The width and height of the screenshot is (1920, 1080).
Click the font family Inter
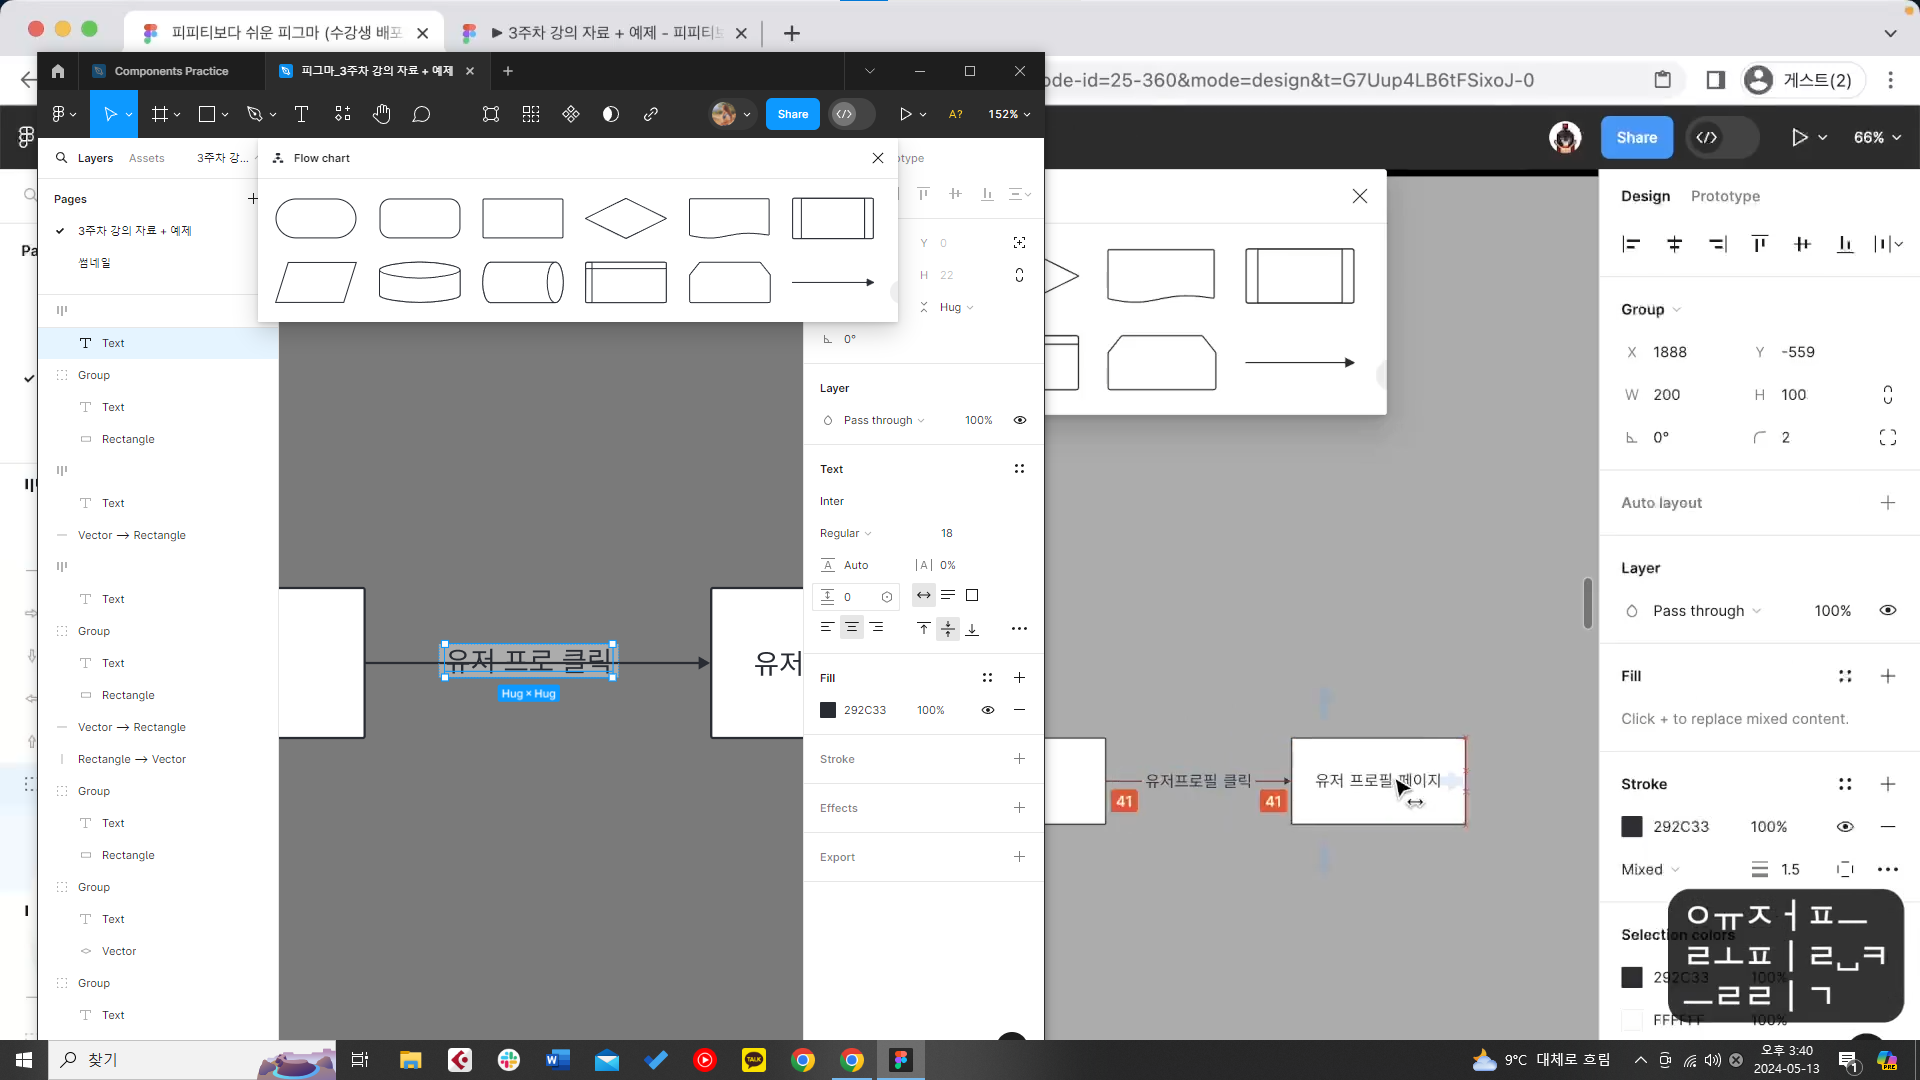coord(832,501)
